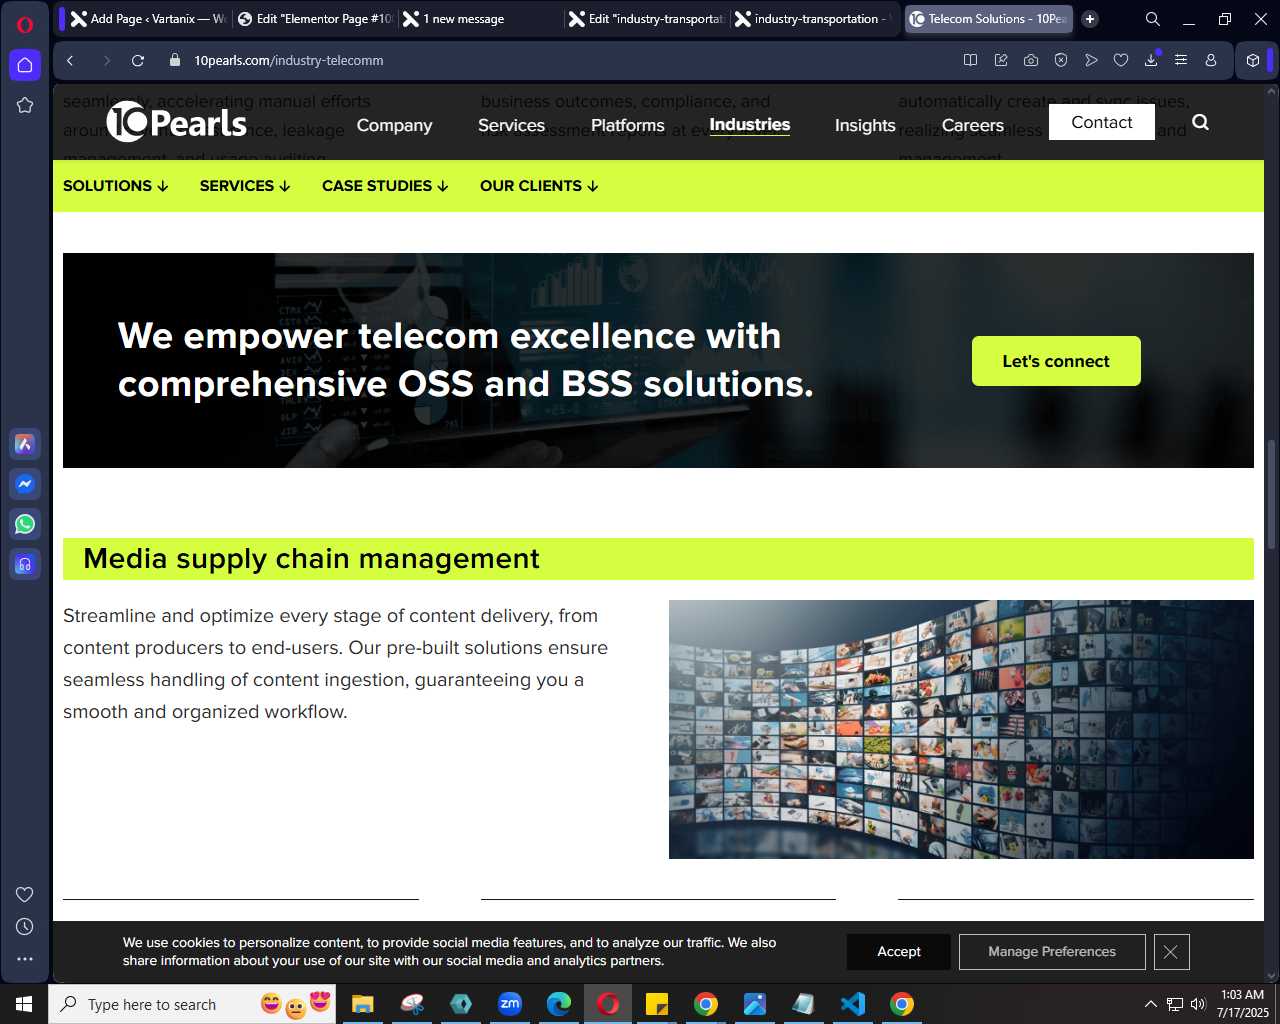Click the media wall image
Viewport: 1280px width, 1024px height.
point(961,729)
